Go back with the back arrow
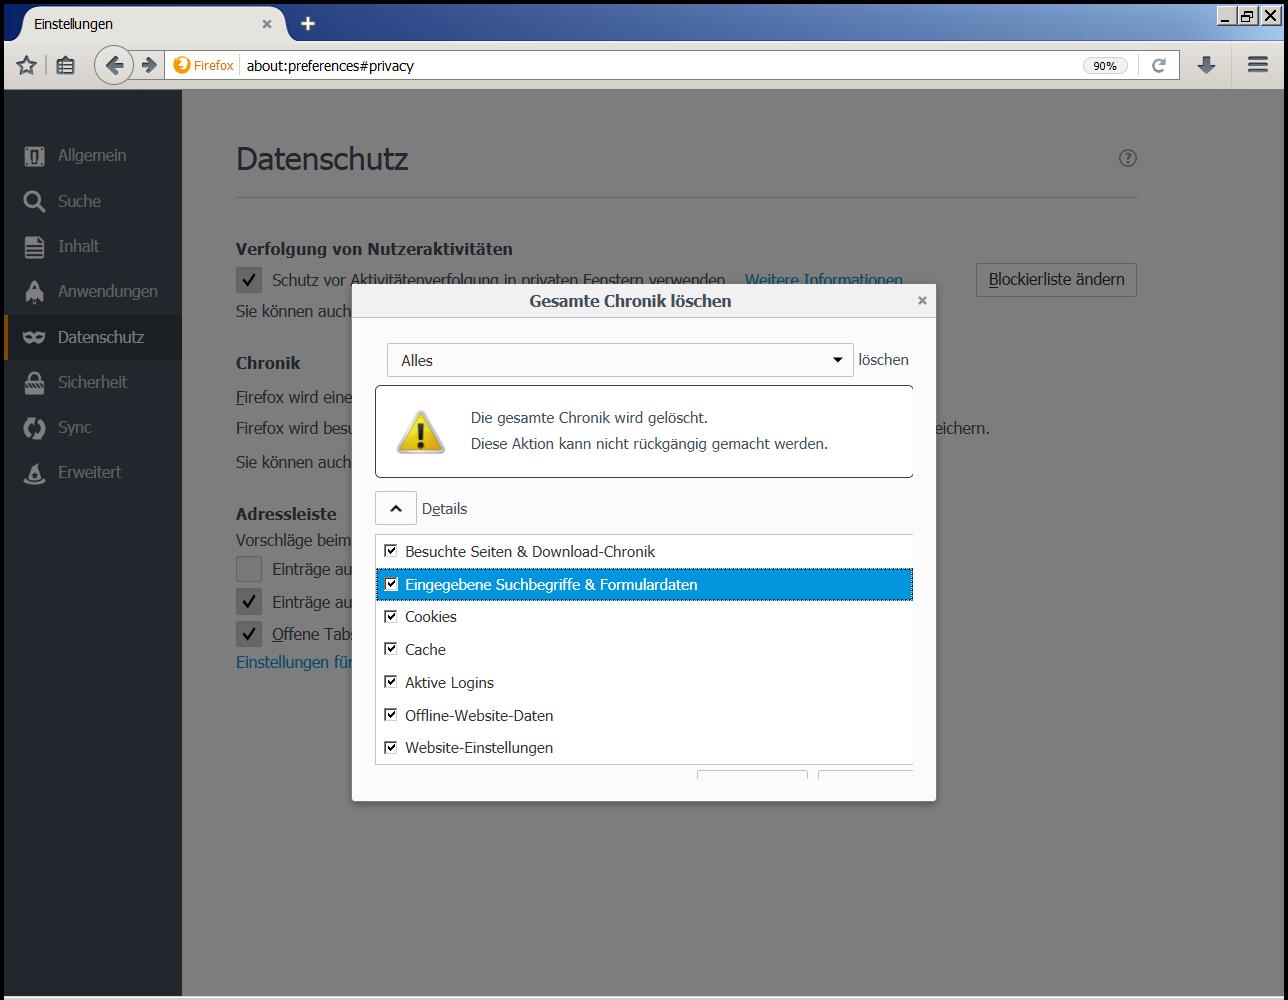The image size is (1288, 1000). (x=114, y=65)
